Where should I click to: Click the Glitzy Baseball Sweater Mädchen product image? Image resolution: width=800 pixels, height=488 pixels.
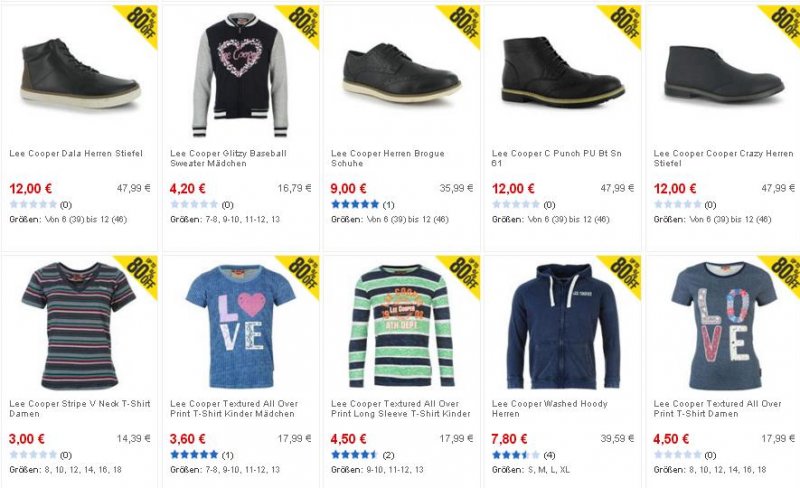pyautogui.click(x=240, y=75)
